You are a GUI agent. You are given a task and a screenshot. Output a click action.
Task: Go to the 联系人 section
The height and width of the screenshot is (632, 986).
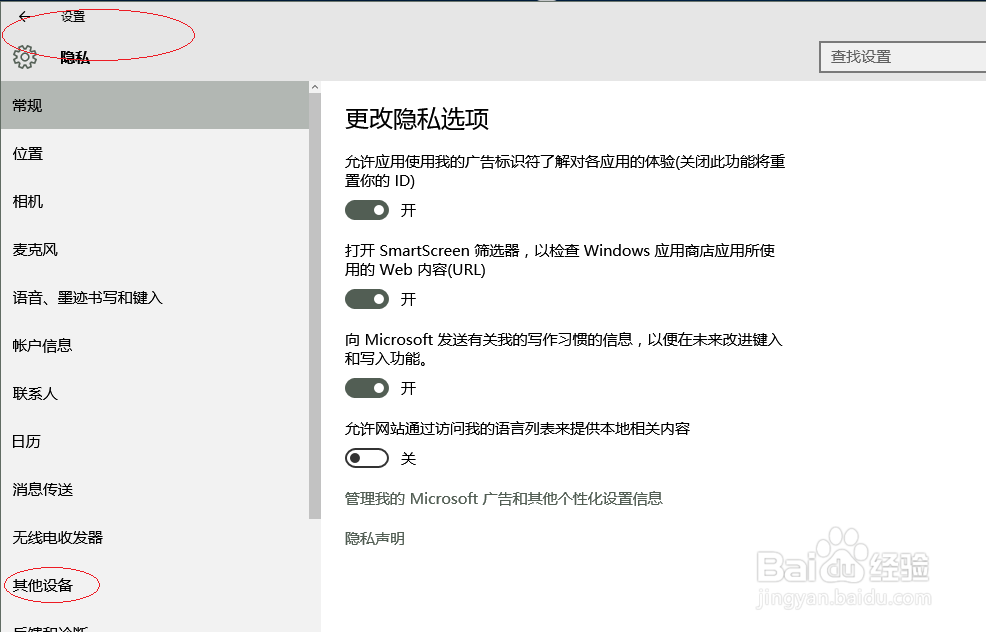point(155,394)
